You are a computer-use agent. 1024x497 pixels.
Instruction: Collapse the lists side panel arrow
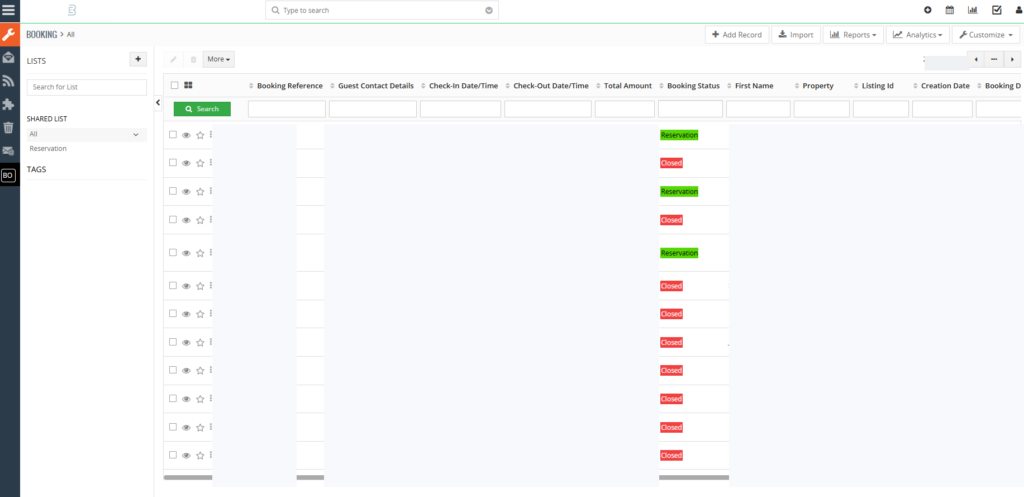(x=158, y=103)
